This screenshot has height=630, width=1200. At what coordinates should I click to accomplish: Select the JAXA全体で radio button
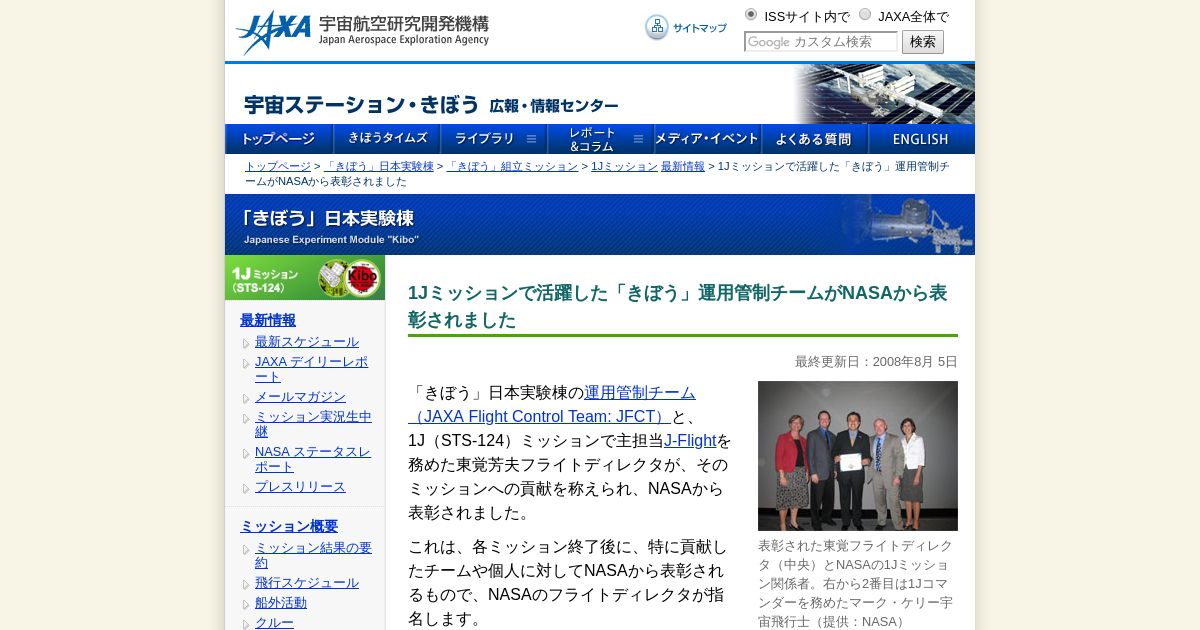click(865, 14)
